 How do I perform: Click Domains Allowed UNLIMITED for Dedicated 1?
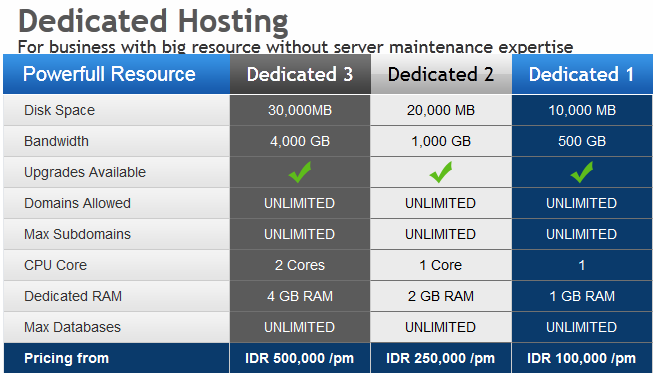coord(582,203)
